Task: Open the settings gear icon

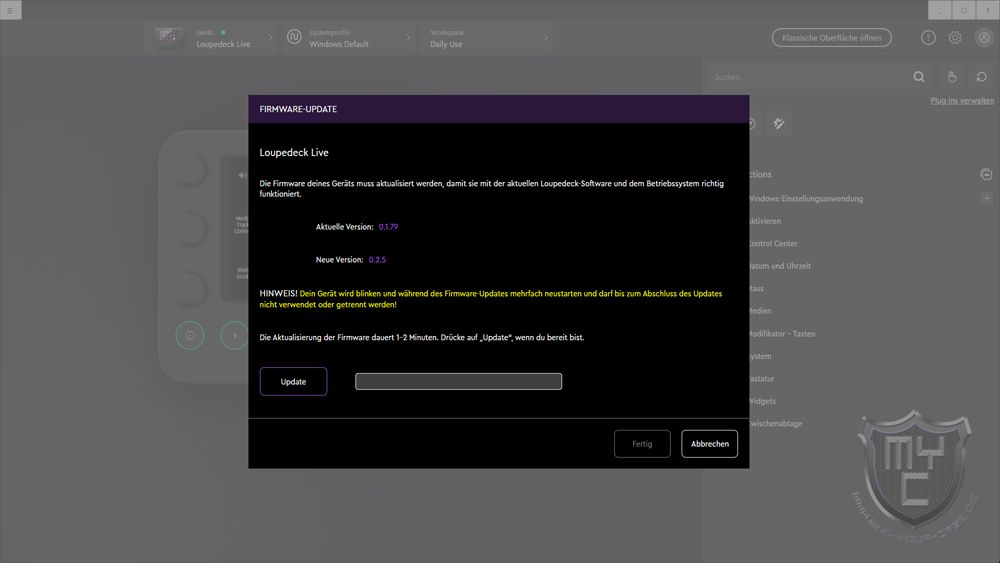Action: pyautogui.click(x=955, y=38)
